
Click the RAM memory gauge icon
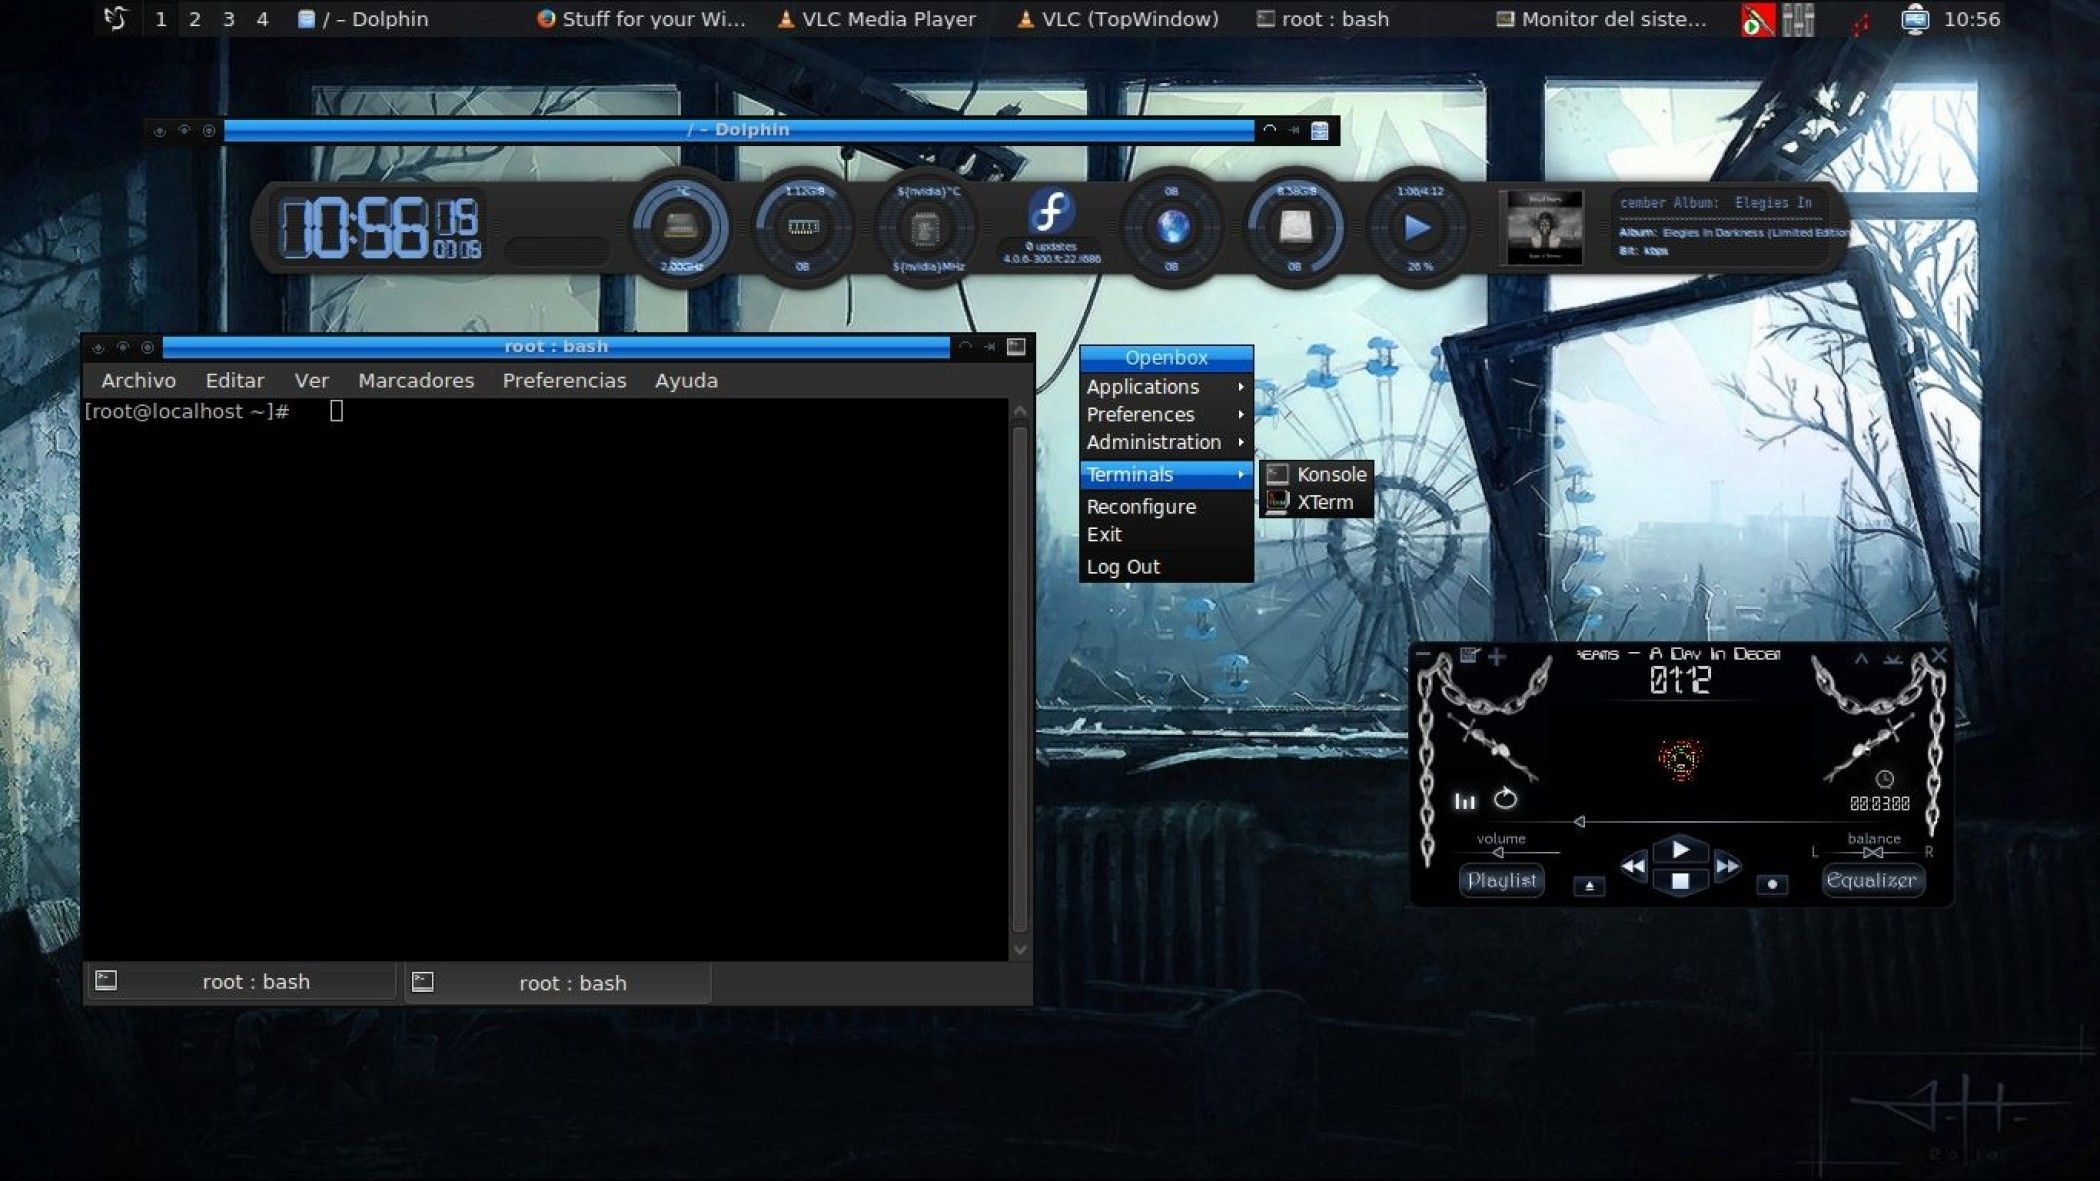803,227
